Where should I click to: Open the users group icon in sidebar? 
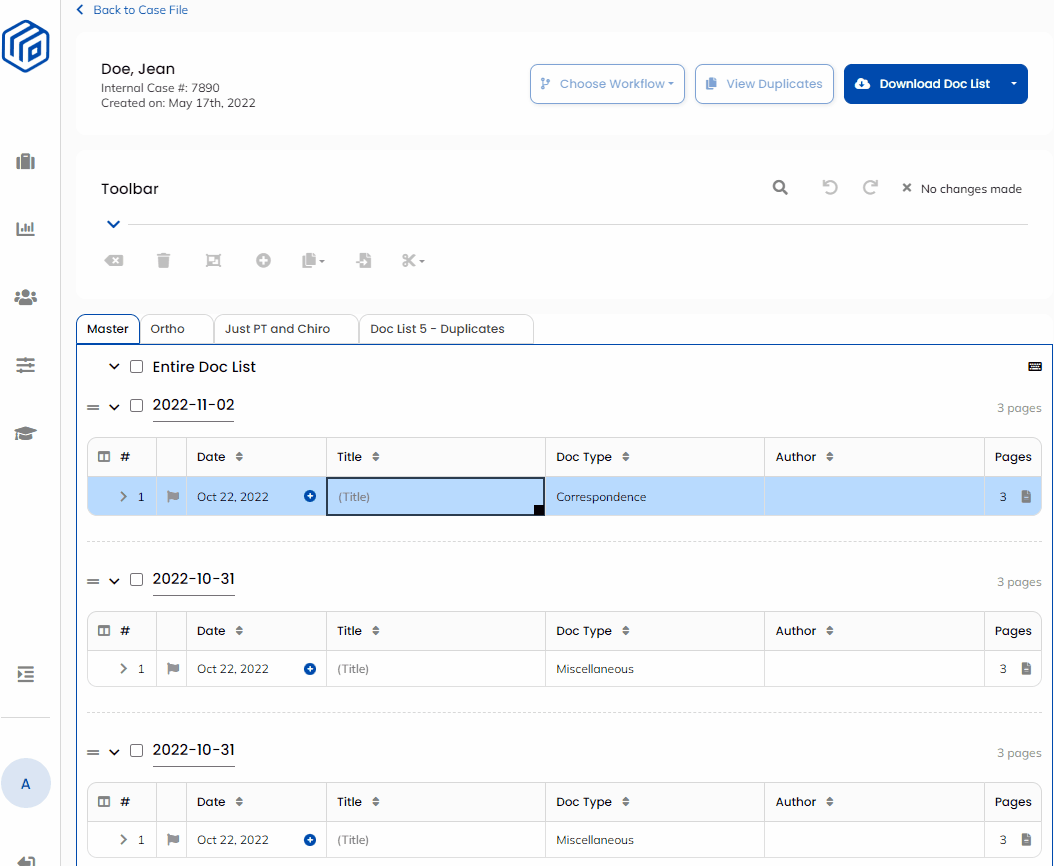click(x=26, y=297)
